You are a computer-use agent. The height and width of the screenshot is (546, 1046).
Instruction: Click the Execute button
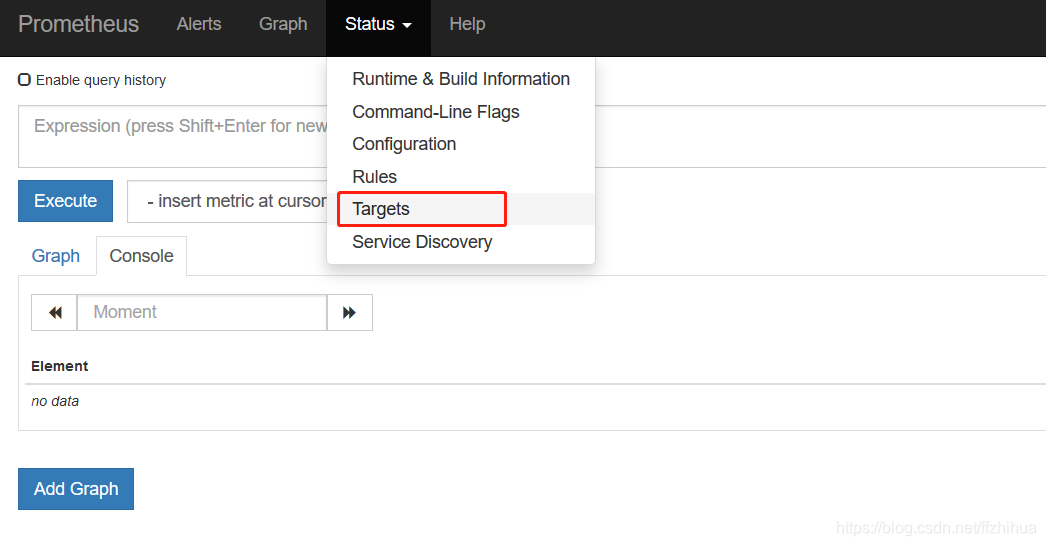[65, 201]
